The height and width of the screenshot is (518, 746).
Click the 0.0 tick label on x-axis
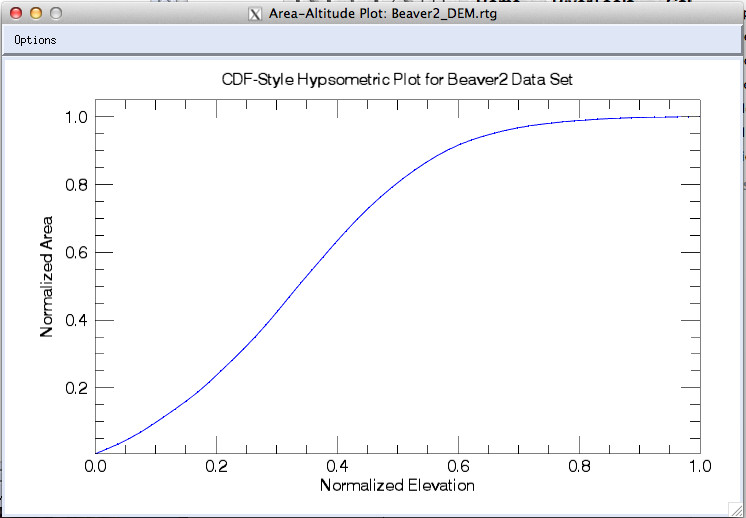pos(95,465)
